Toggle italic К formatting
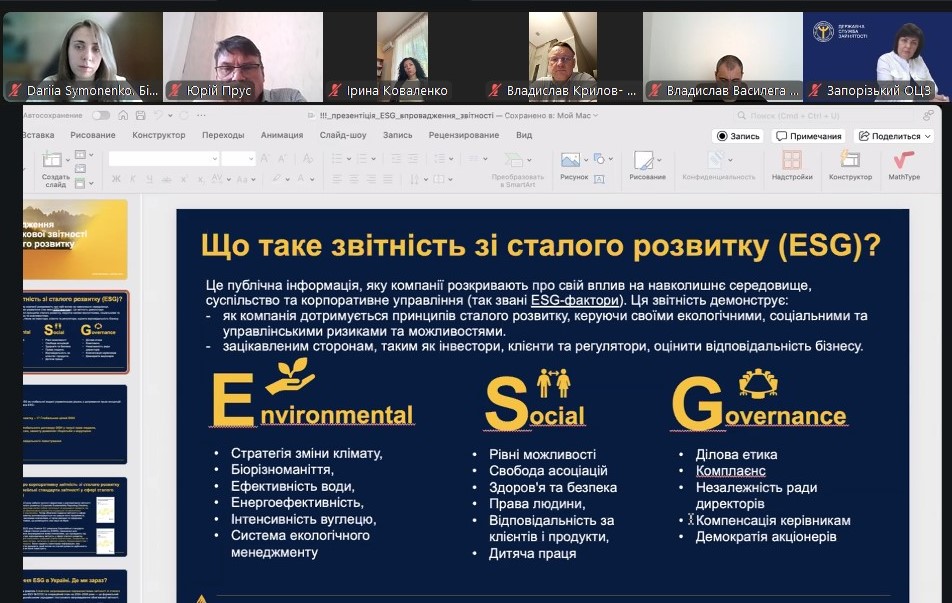Screen dimensions: 952x603 (x=131, y=179)
